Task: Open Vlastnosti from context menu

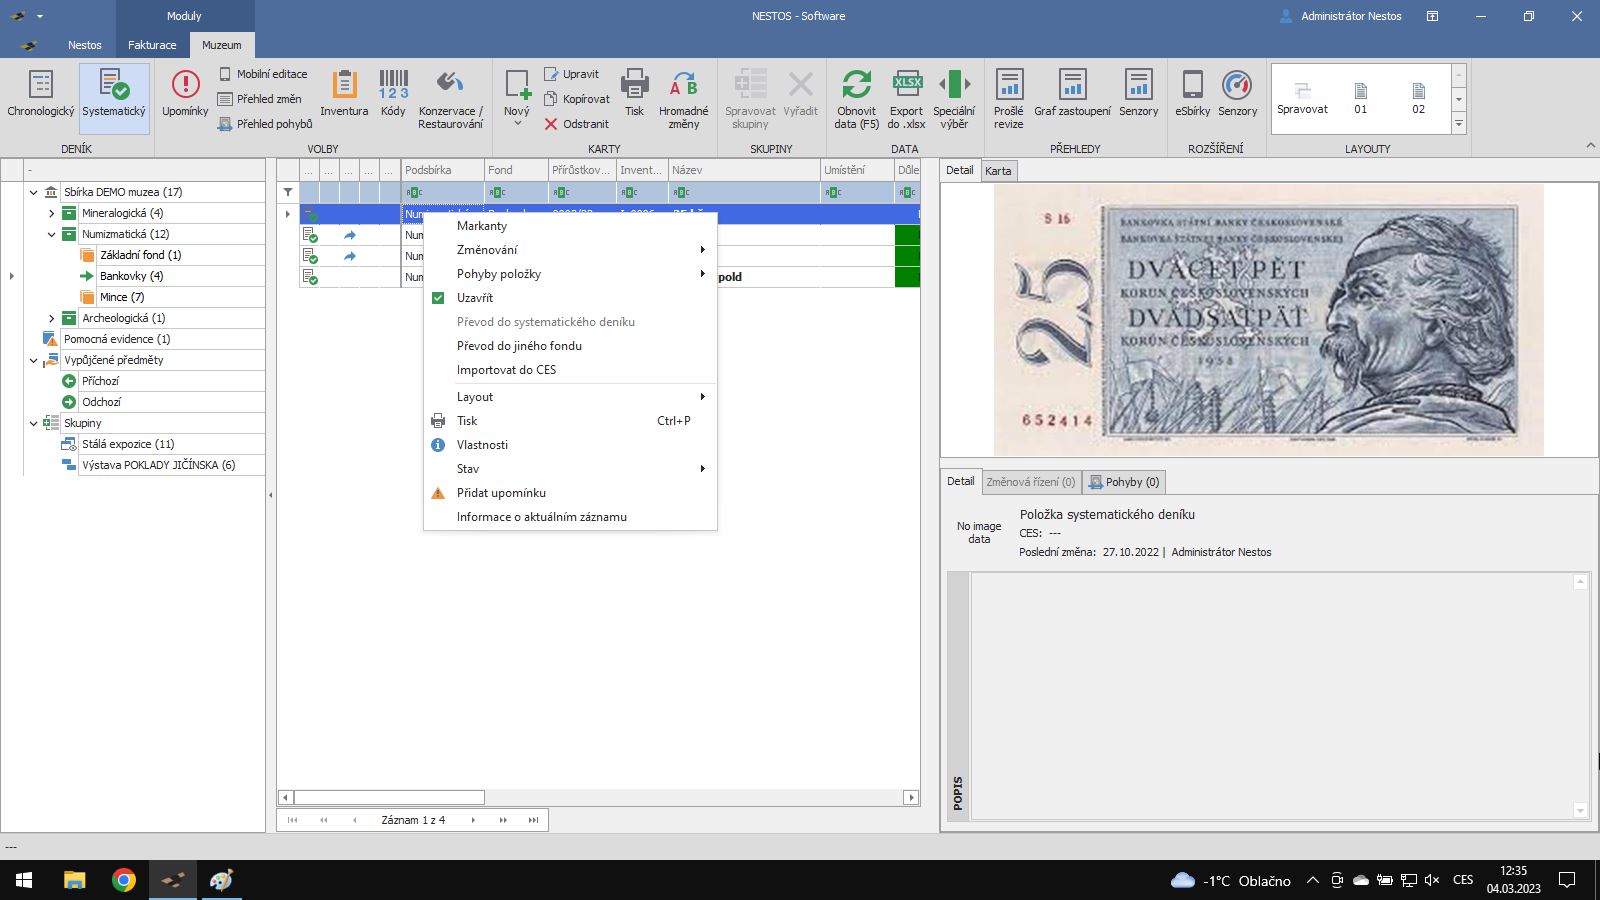Action: pos(570,445)
